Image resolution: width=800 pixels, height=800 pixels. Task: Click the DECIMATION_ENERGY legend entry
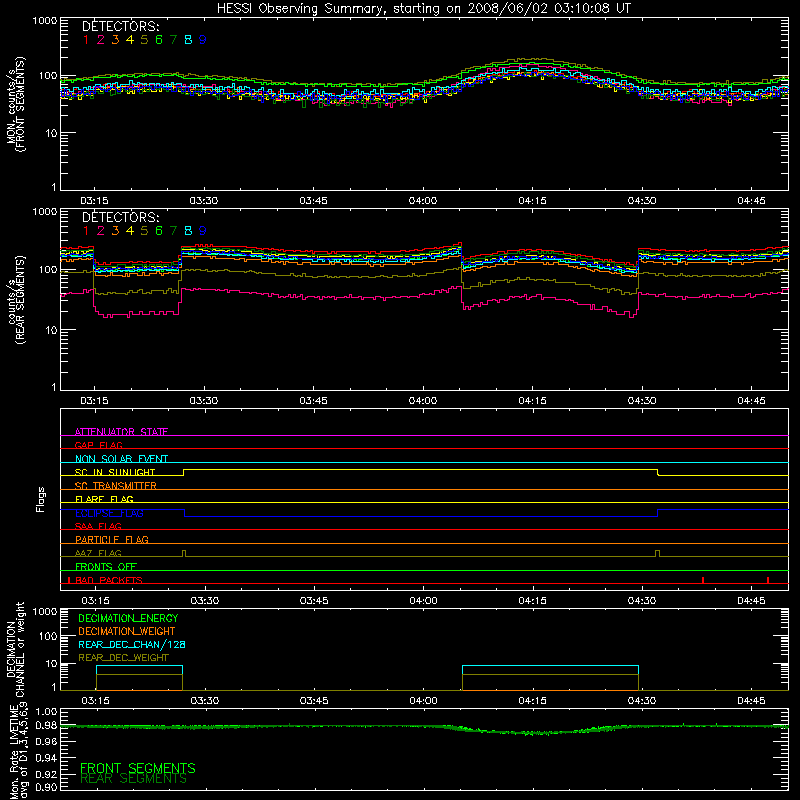click(x=128, y=618)
